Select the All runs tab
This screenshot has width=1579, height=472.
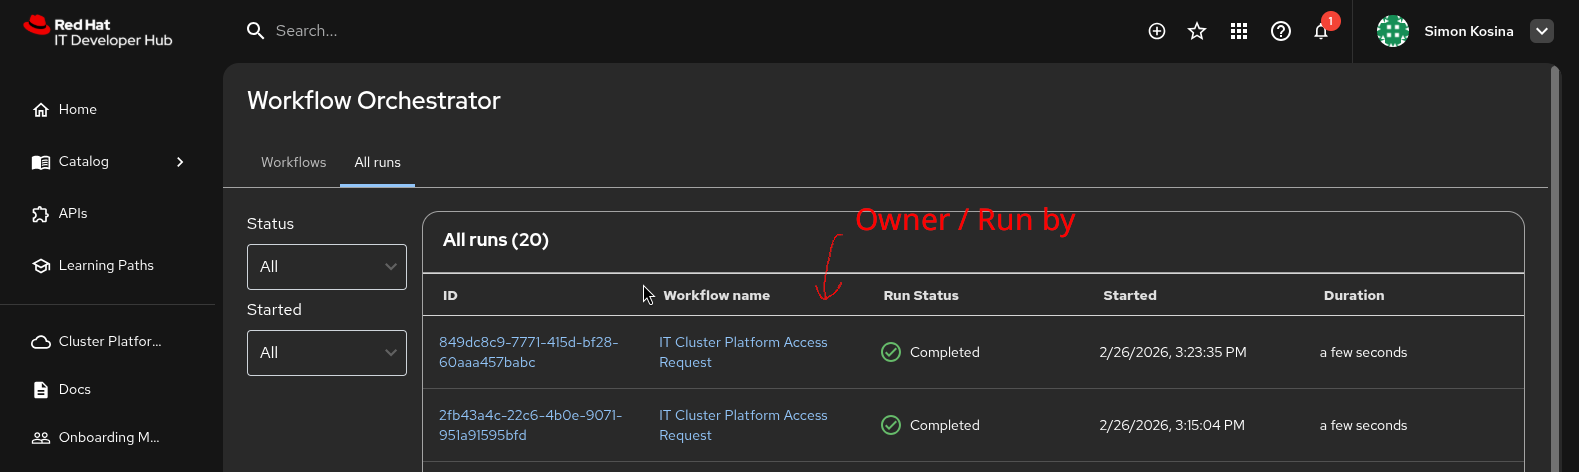pyautogui.click(x=377, y=163)
